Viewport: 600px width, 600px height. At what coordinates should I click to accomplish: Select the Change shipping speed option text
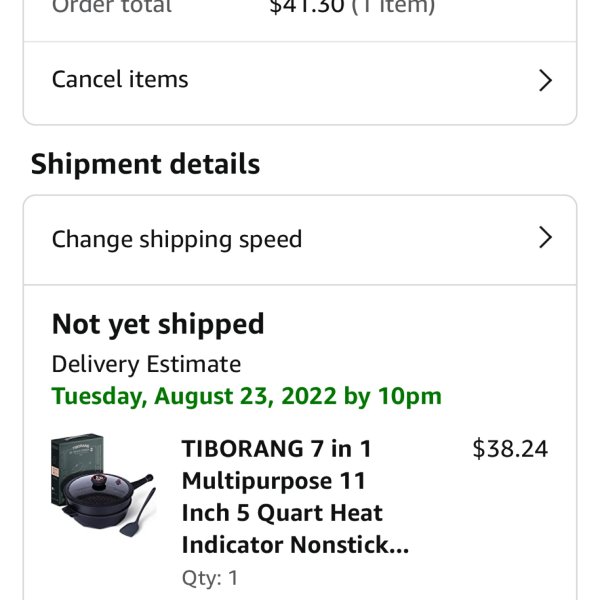(x=177, y=240)
